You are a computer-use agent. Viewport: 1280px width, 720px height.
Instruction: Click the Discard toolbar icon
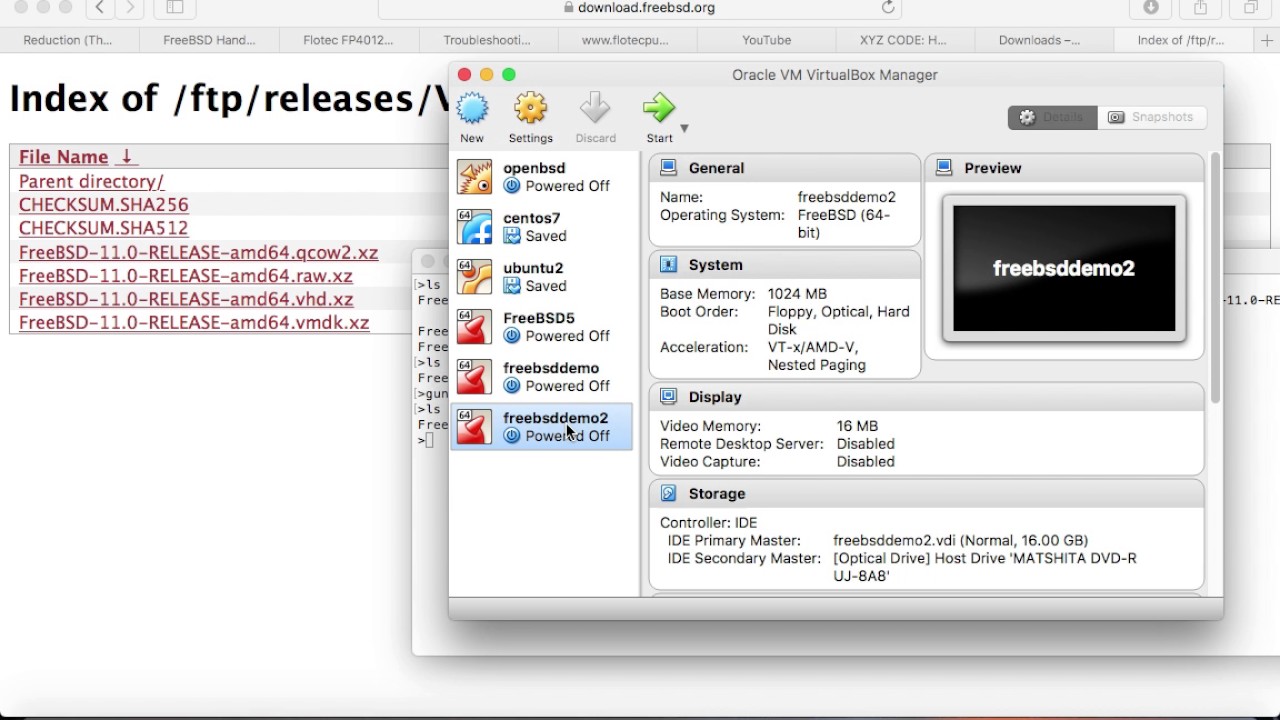point(595,108)
